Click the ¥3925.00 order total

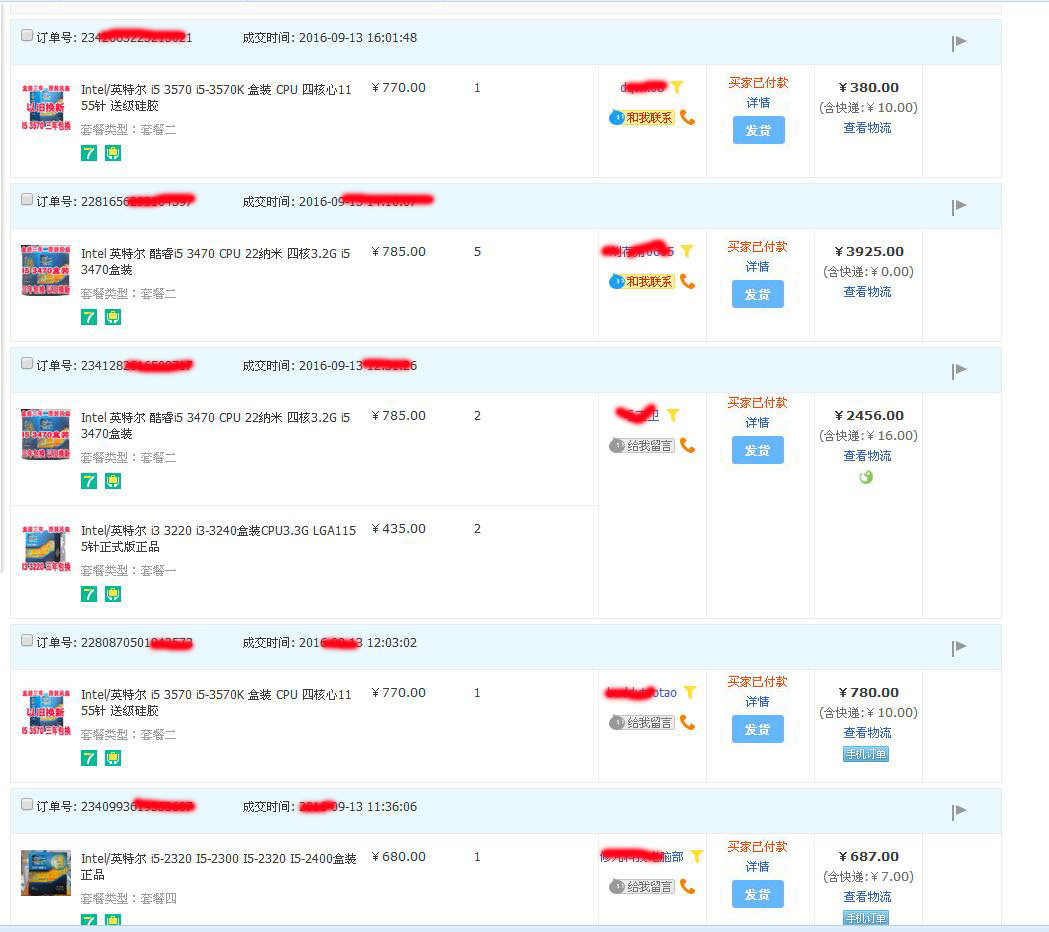point(869,252)
